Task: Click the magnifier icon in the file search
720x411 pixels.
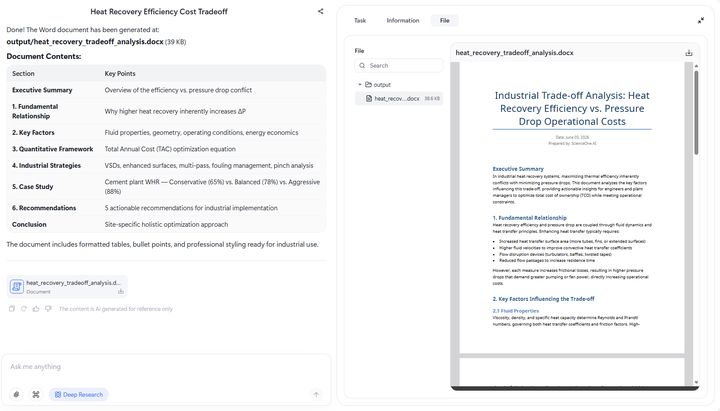Action: click(x=362, y=66)
